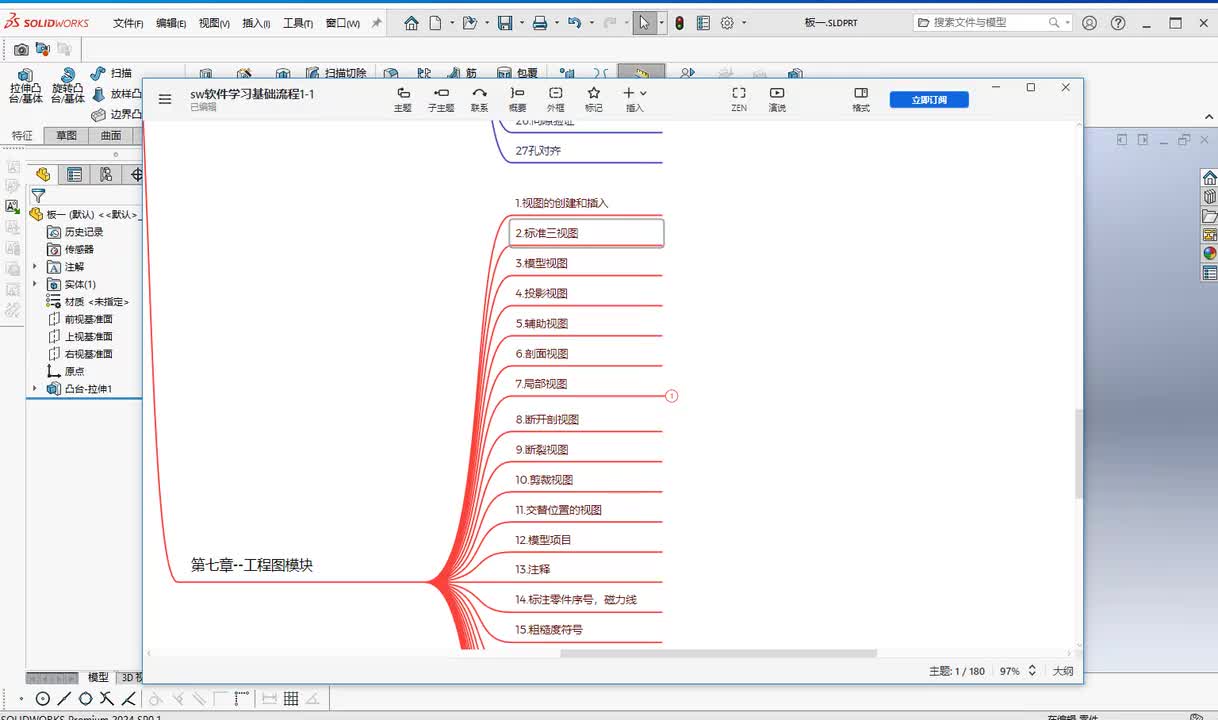Add a summary (概要) bracket
1218x720 pixels.
pos(517,99)
